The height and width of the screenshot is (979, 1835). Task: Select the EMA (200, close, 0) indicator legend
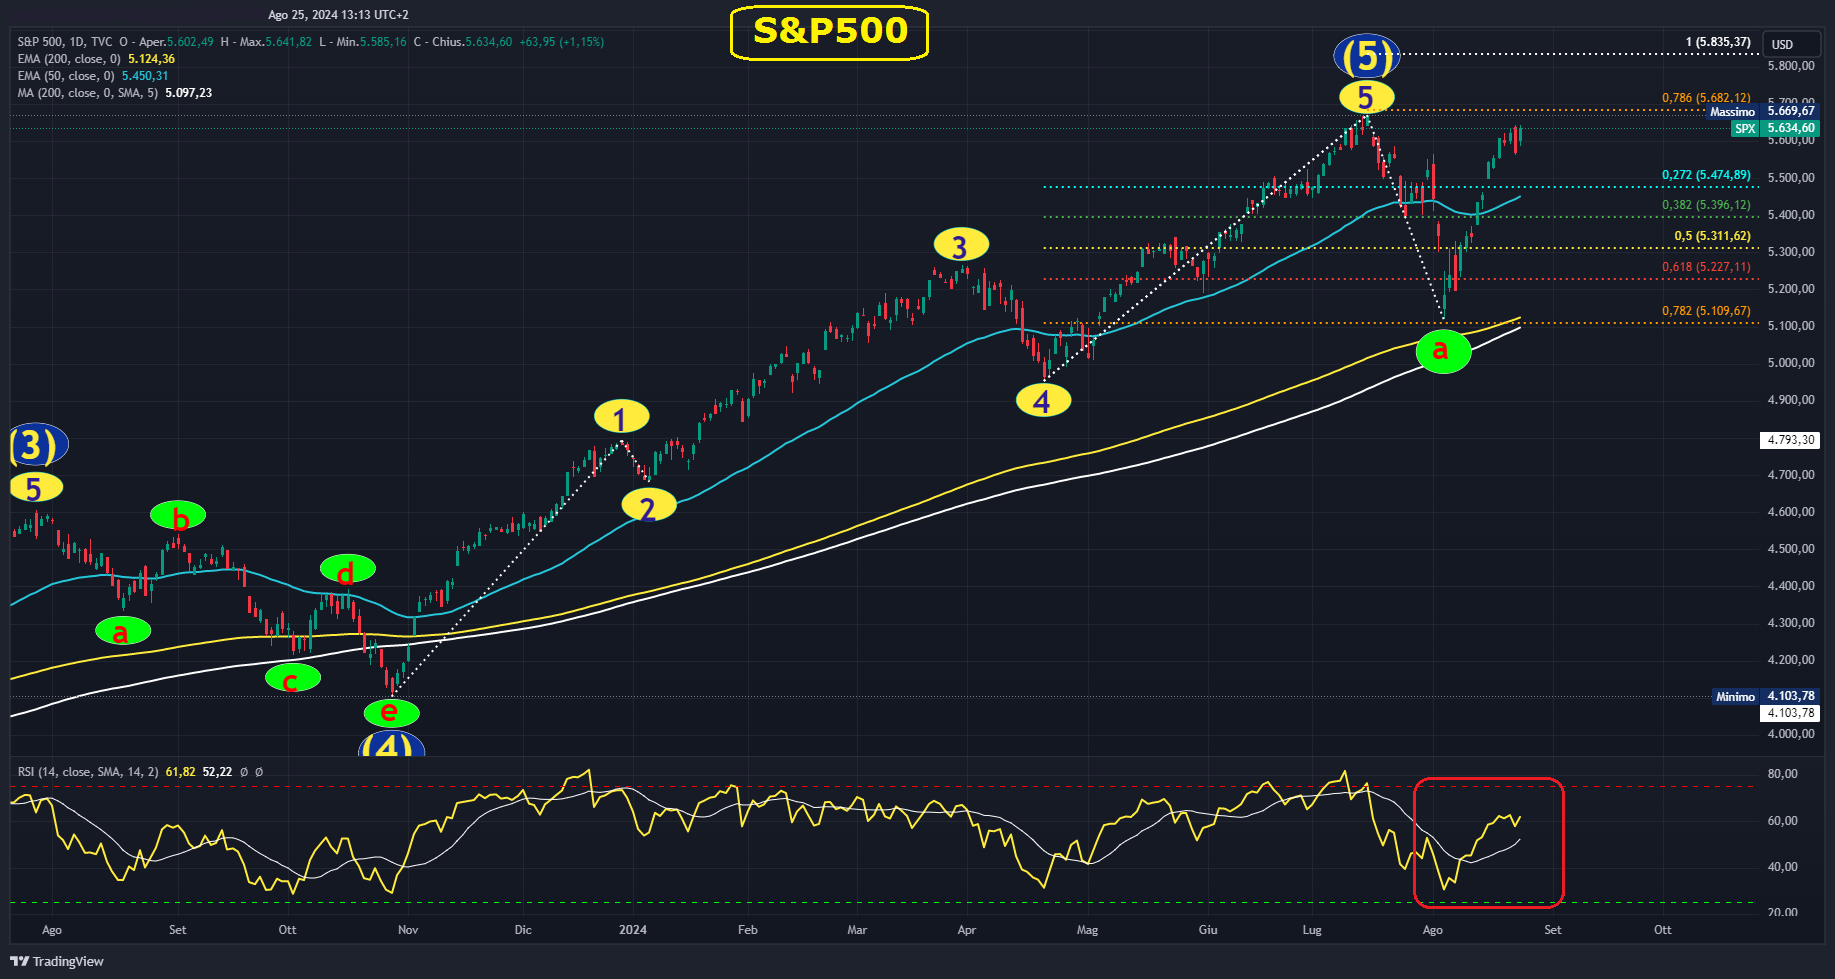point(69,59)
